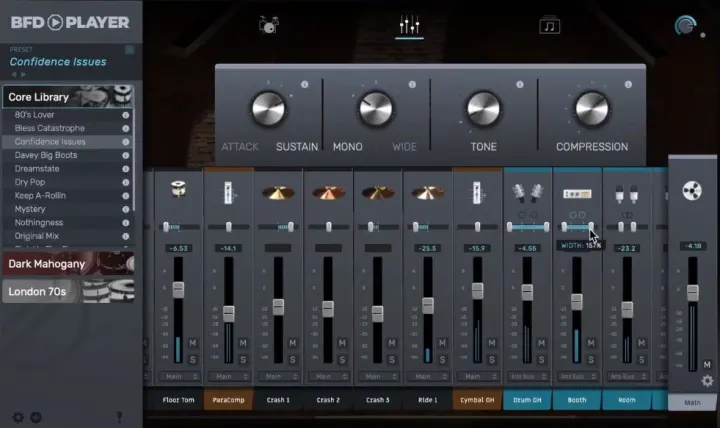Select the Crash 3 cymbal icon
Image resolution: width=720 pixels, height=428 pixels.
click(378, 193)
